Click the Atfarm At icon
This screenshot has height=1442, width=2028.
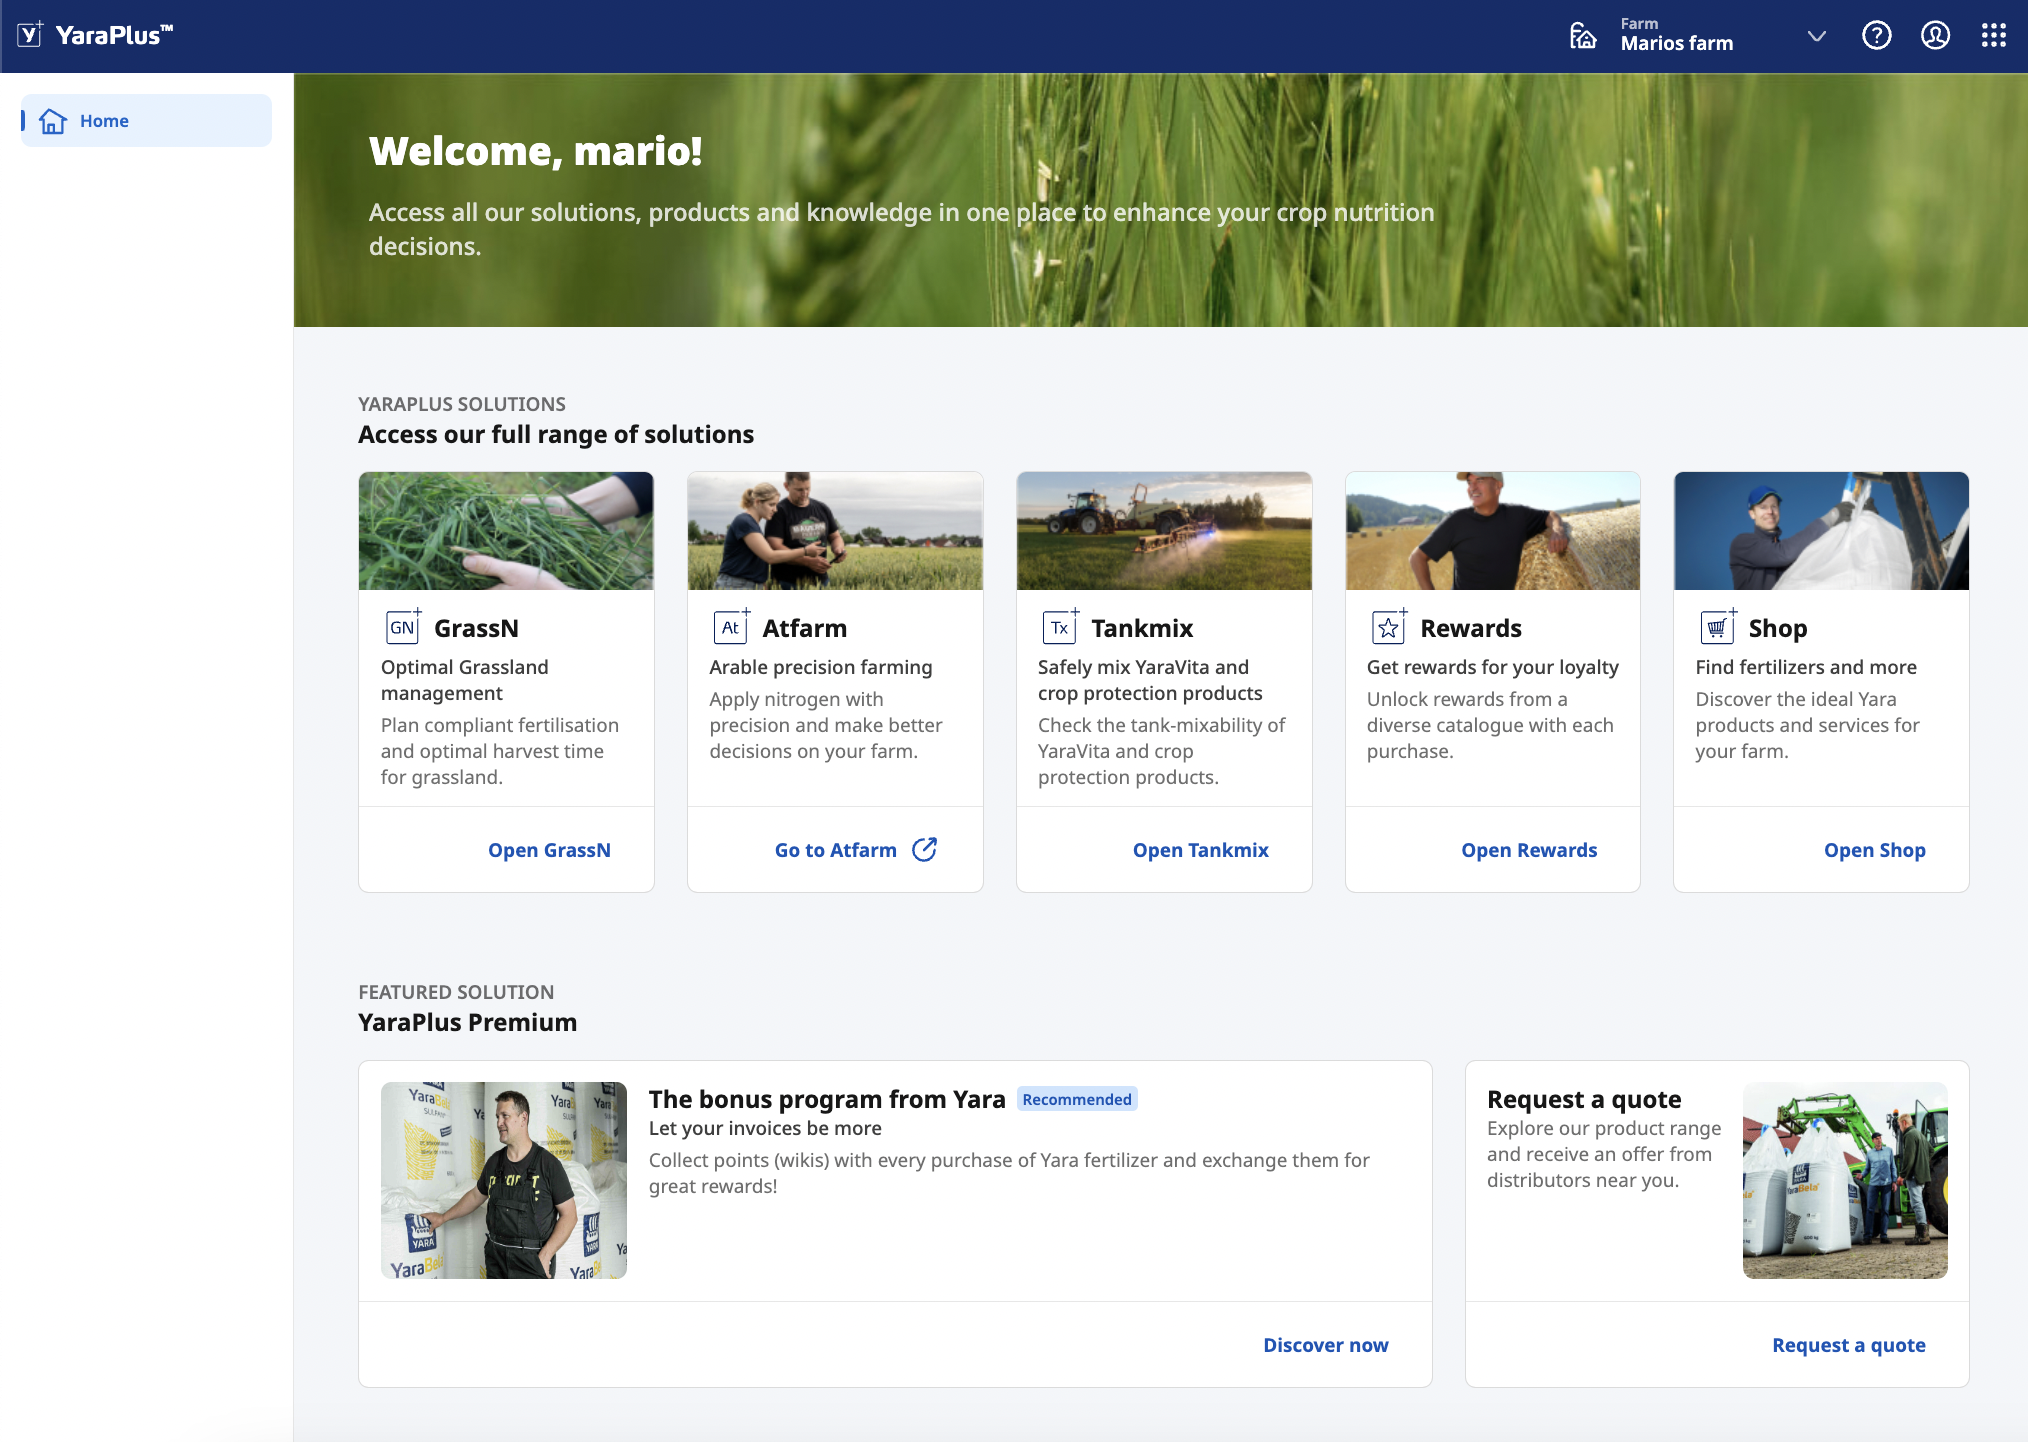point(731,627)
